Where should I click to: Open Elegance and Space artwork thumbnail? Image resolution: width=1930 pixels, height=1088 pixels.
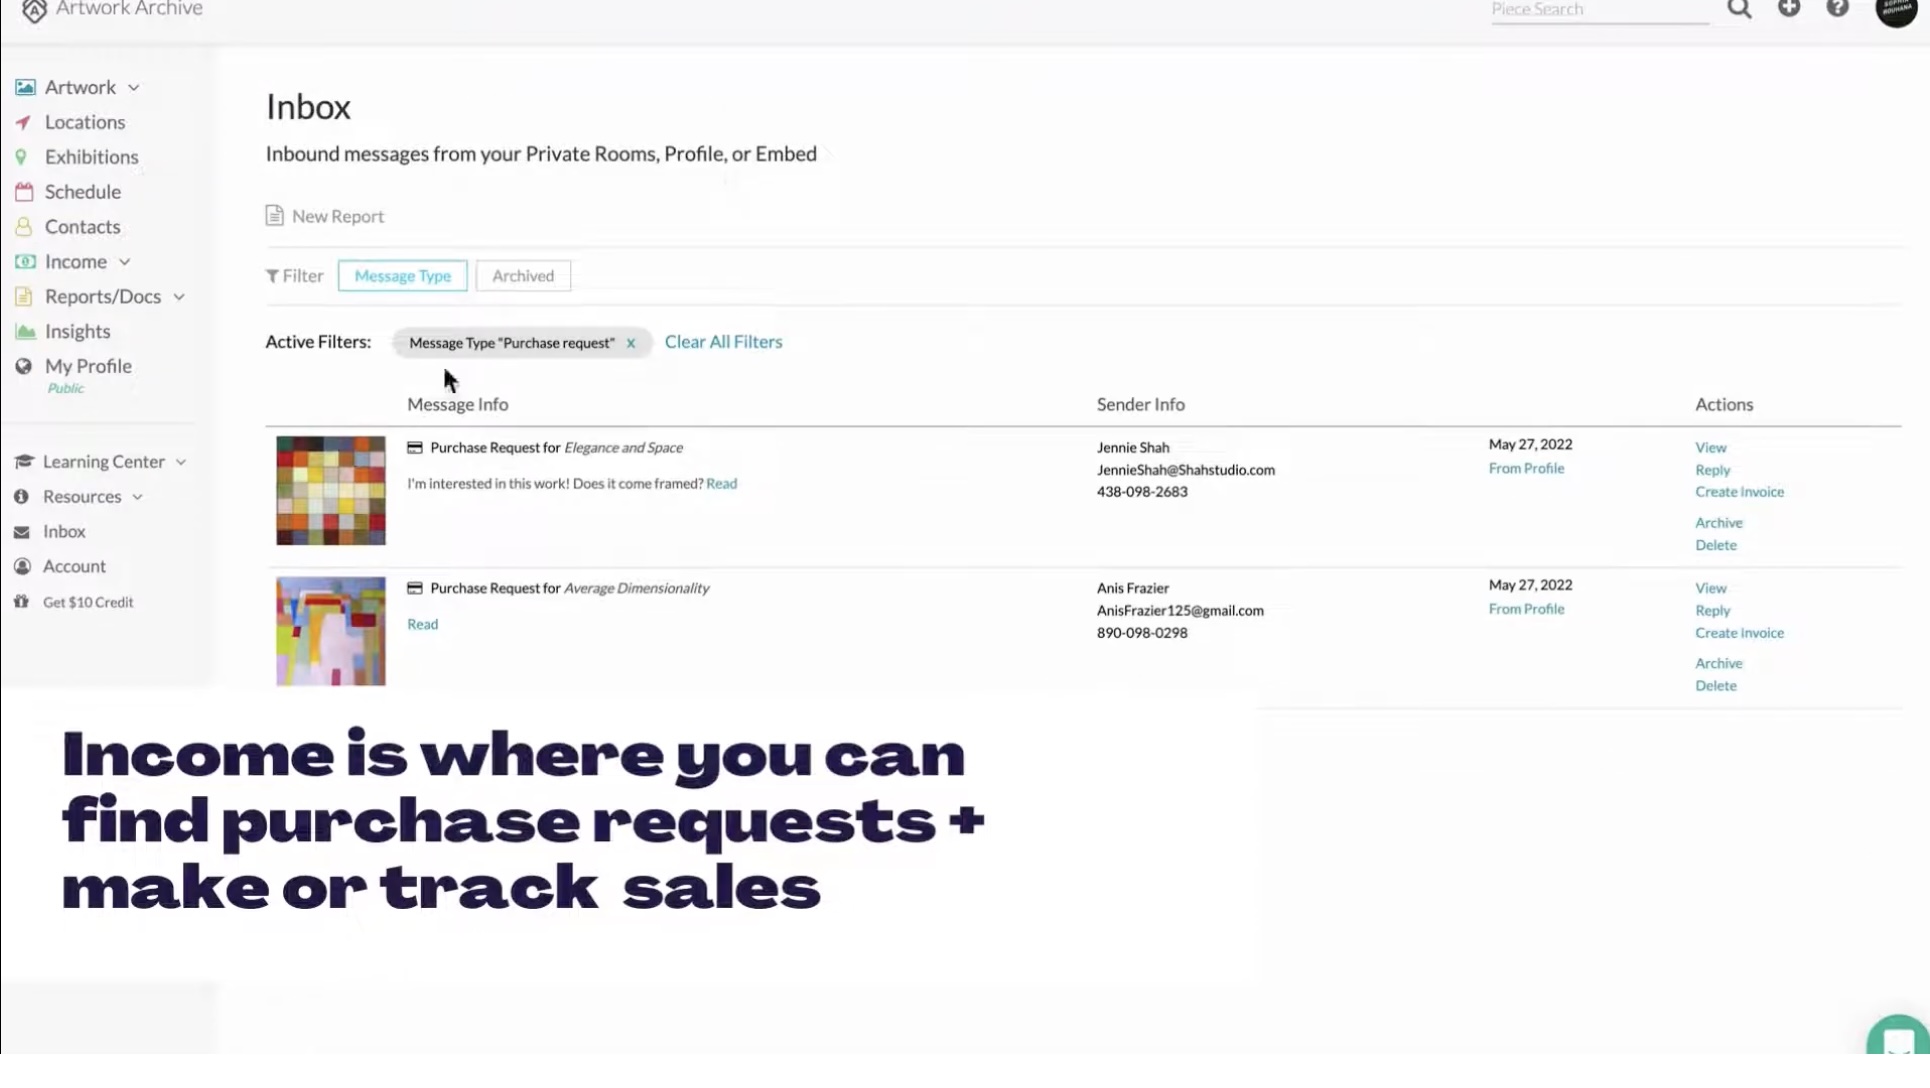(x=331, y=491)
